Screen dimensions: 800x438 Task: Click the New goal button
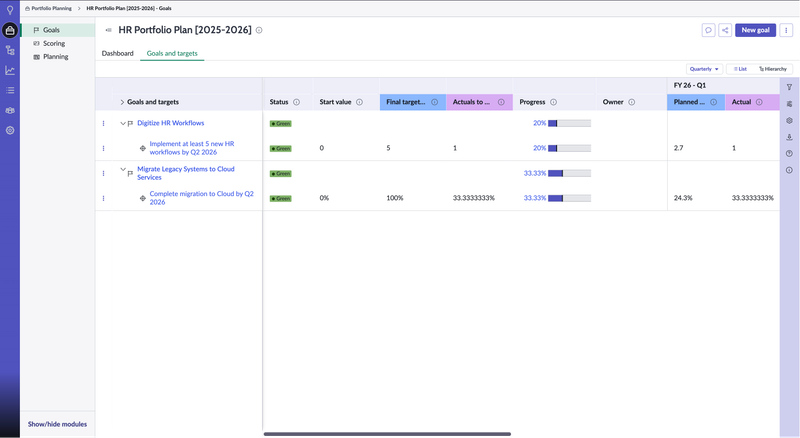click(756, 30)
